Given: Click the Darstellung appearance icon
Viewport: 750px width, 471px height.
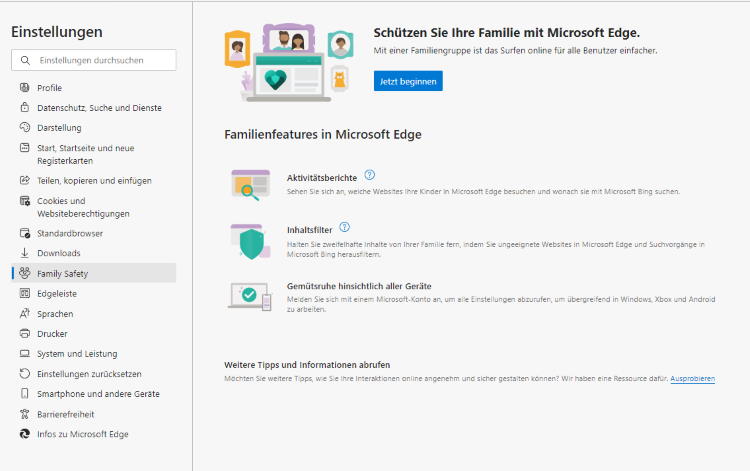Looking at the screenshot, I should 25,128.
